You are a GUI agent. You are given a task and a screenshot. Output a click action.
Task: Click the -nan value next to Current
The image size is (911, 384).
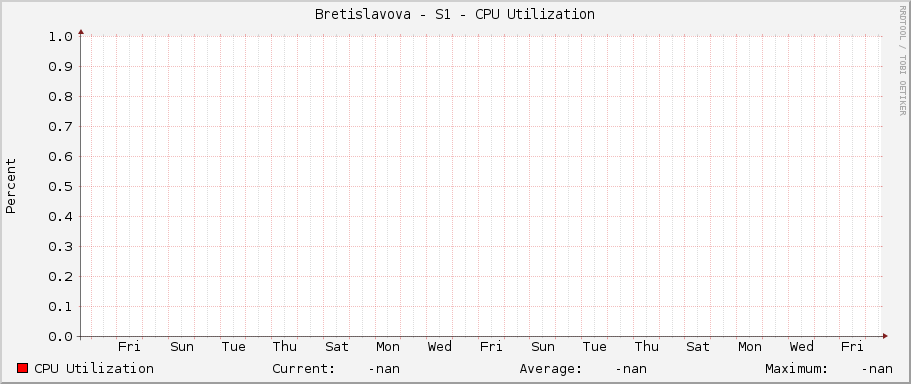pos(384,369)
